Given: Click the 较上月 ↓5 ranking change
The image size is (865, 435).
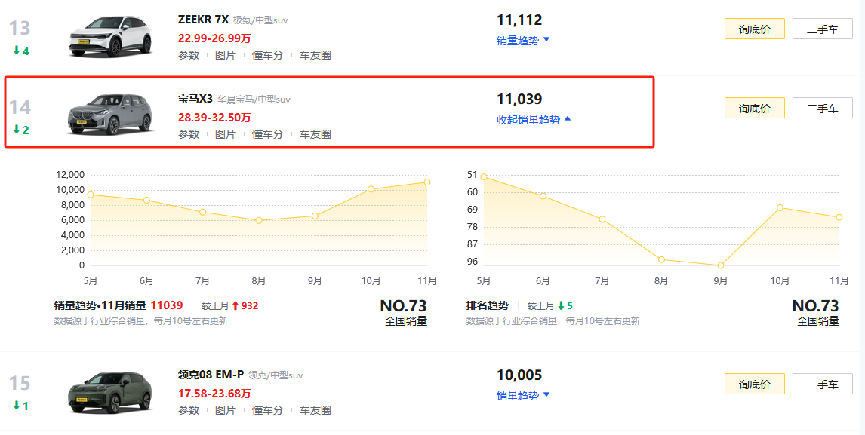Looking at the screenshot, I should [x=550, y=305].
